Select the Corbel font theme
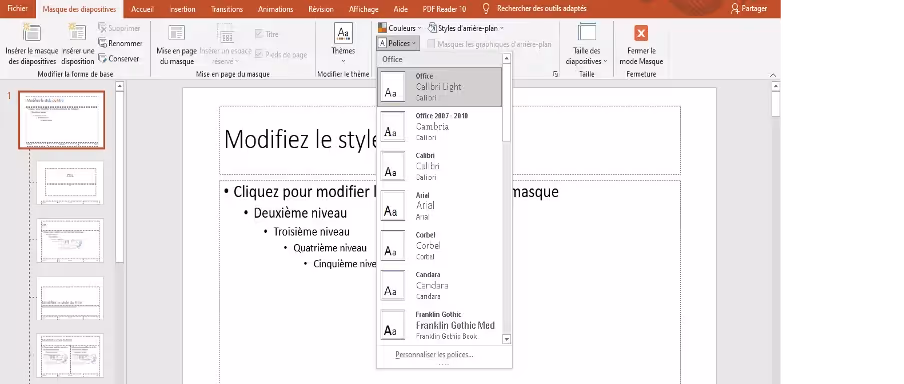The height and width of the screenshot is (384, 904). 439,246
